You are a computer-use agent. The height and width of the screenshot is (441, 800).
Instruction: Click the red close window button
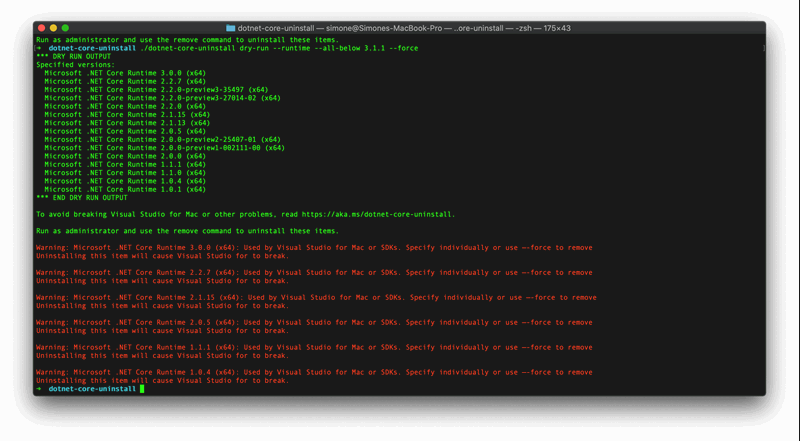coord(42,28)
